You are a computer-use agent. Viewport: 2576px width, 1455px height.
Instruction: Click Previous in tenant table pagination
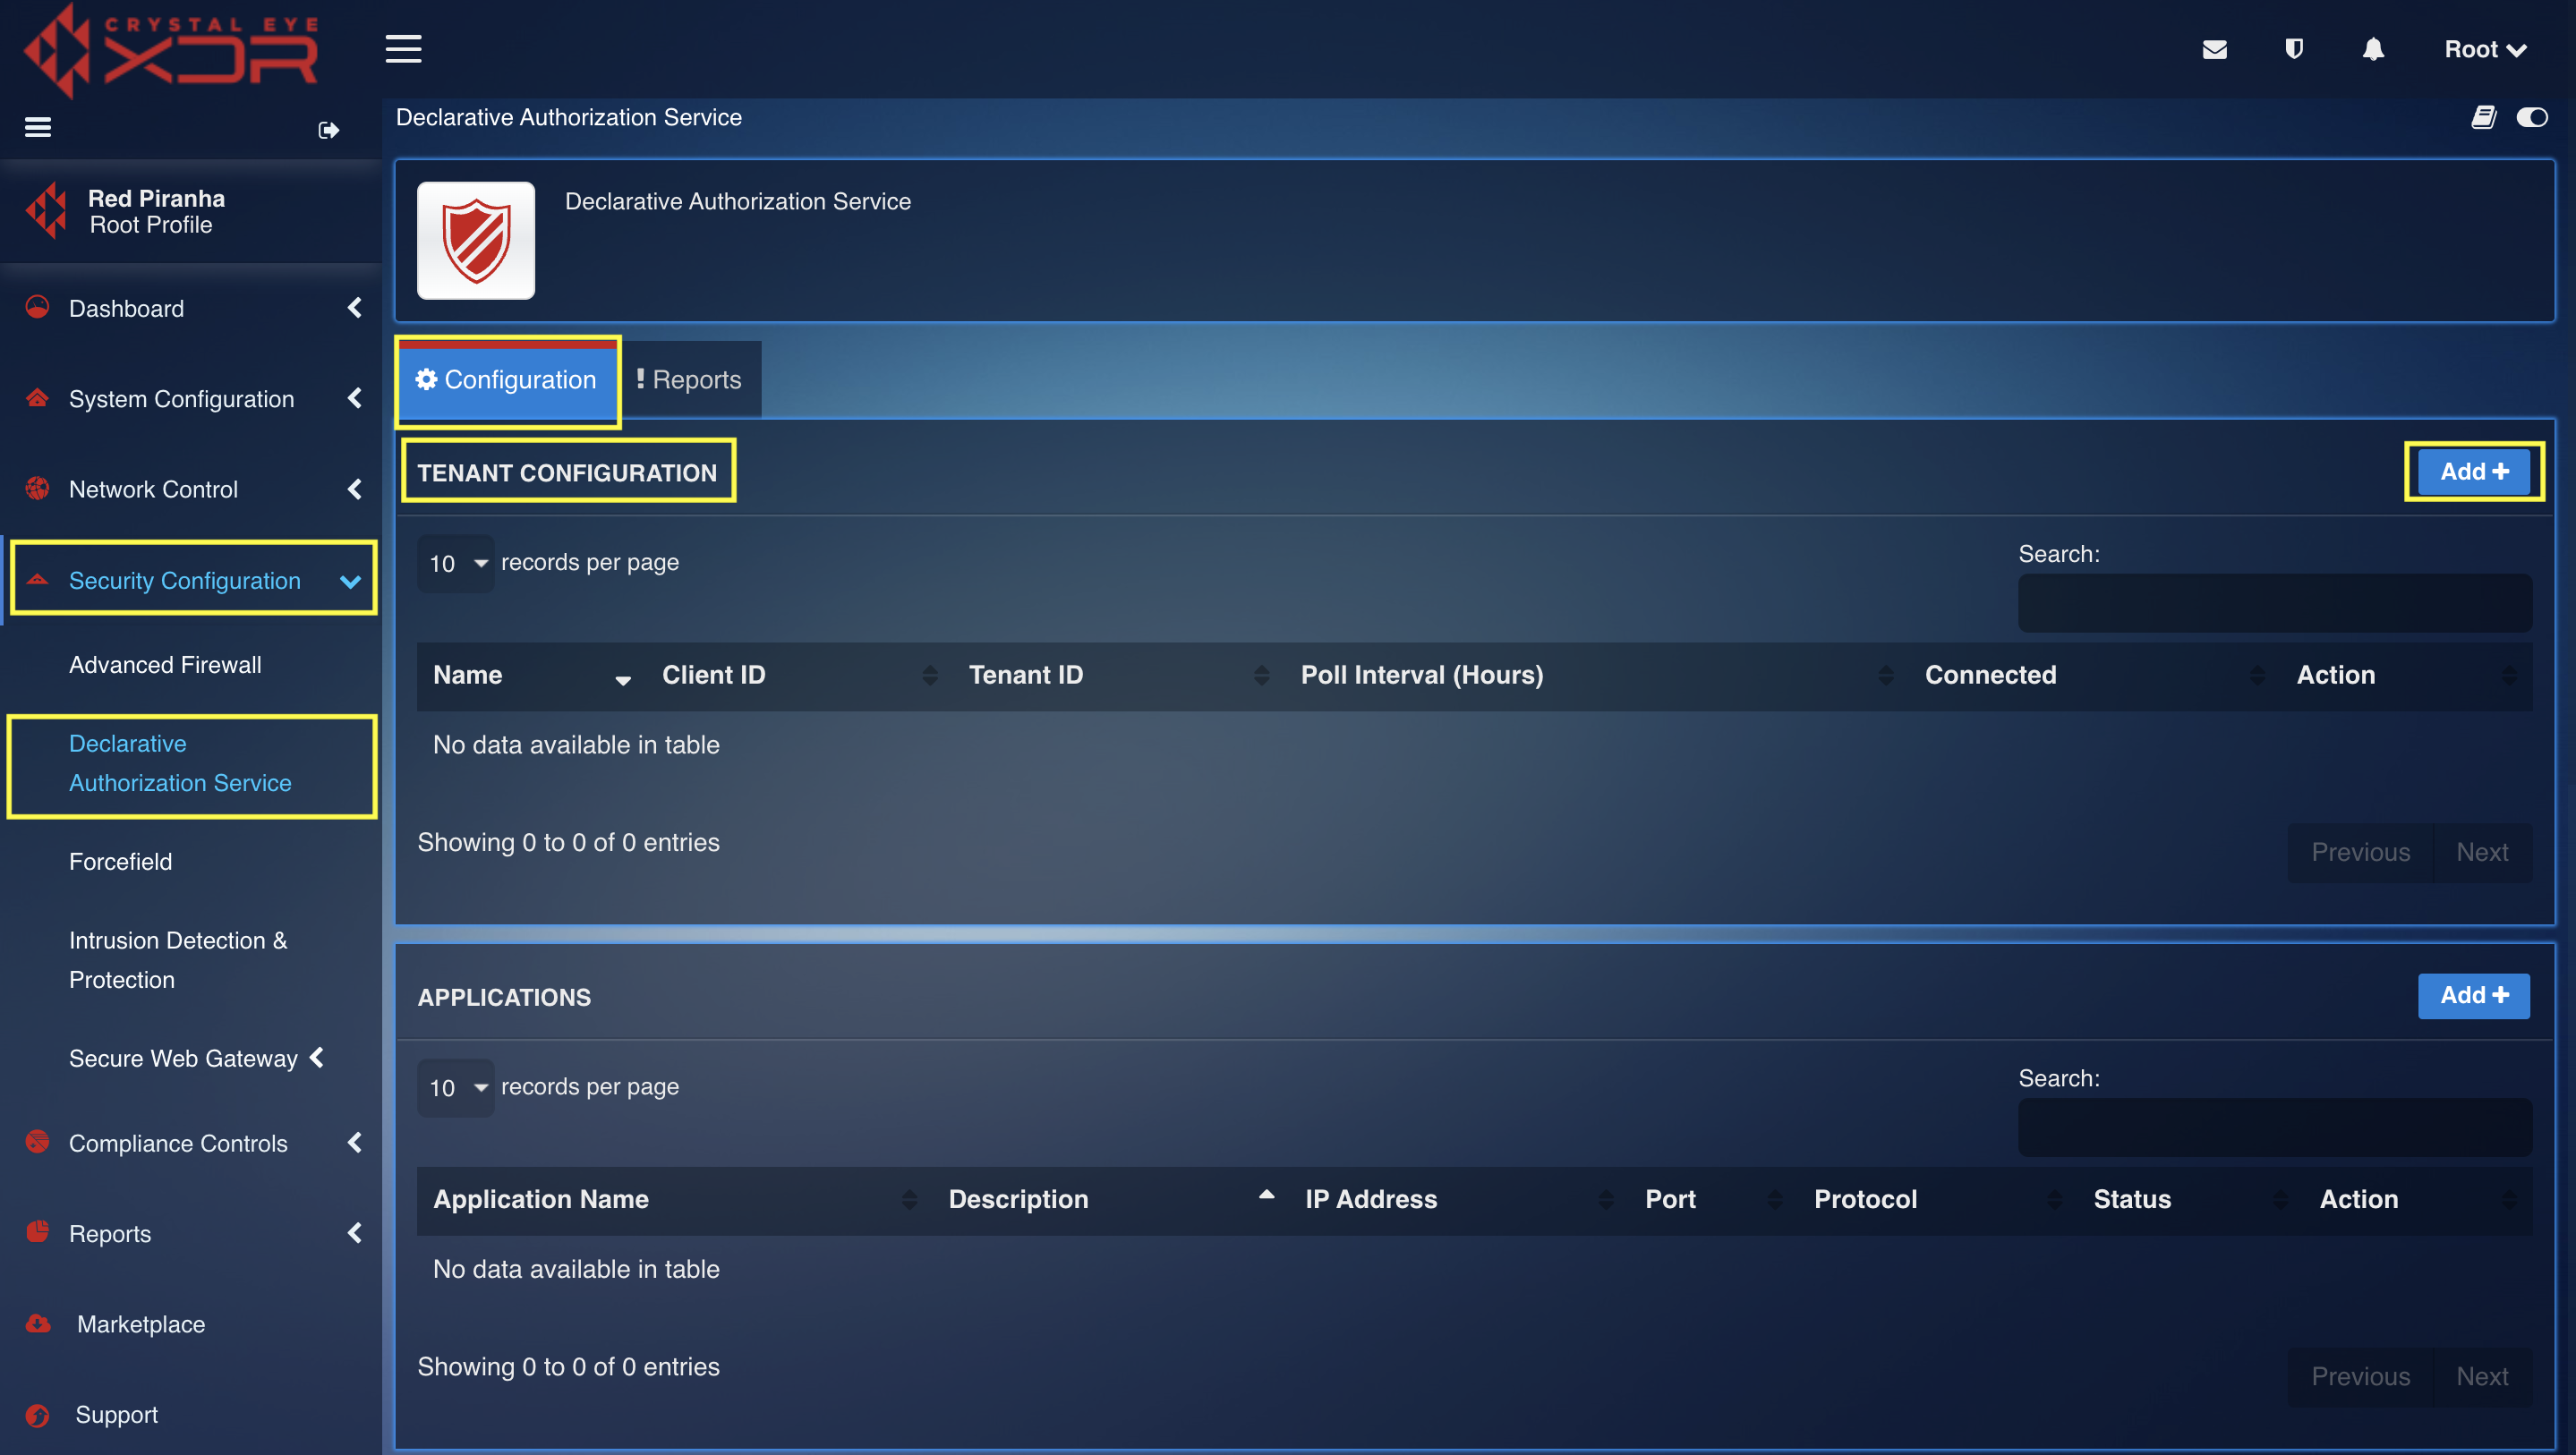pyautogui.click(x=2360, y=852)
